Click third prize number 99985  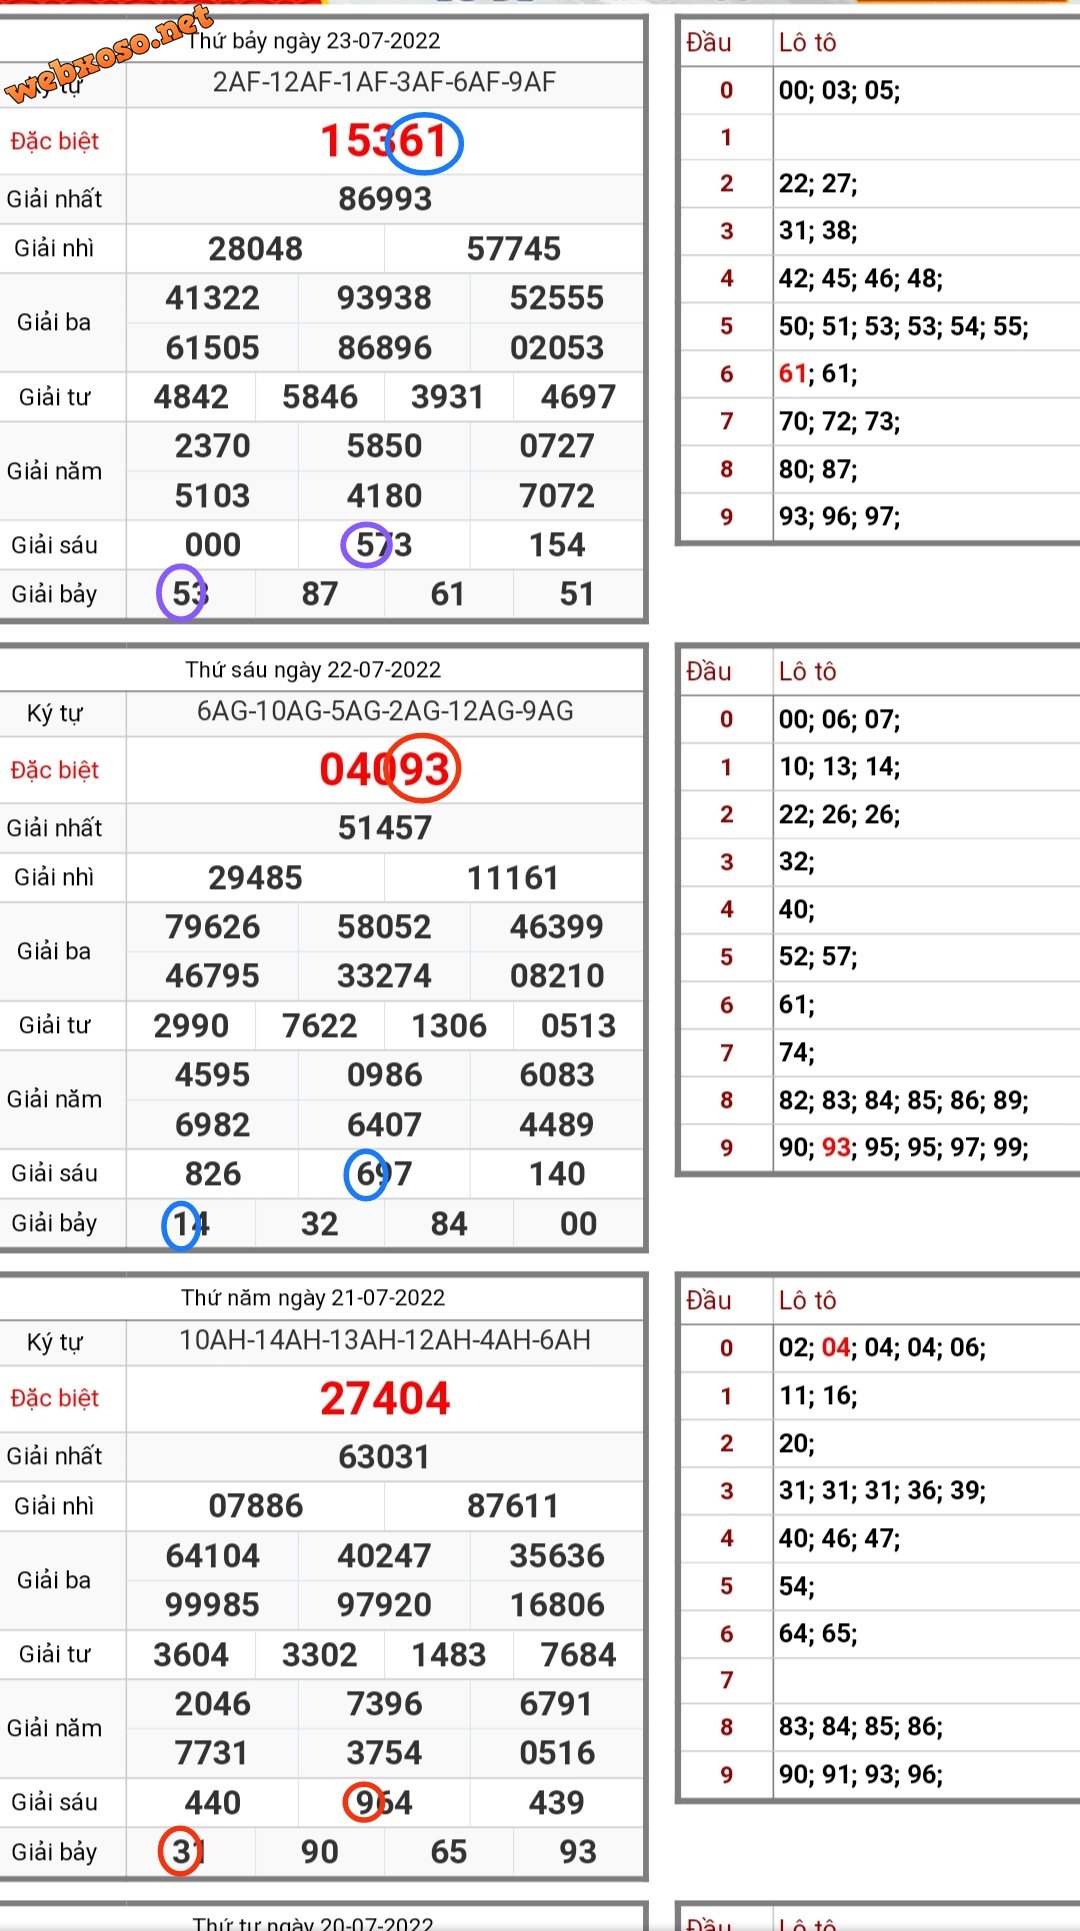212,1605
